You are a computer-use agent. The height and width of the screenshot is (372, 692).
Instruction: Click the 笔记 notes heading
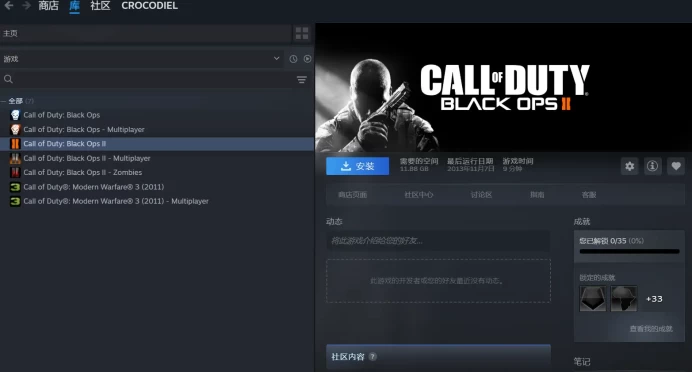(x=582, y=362)
